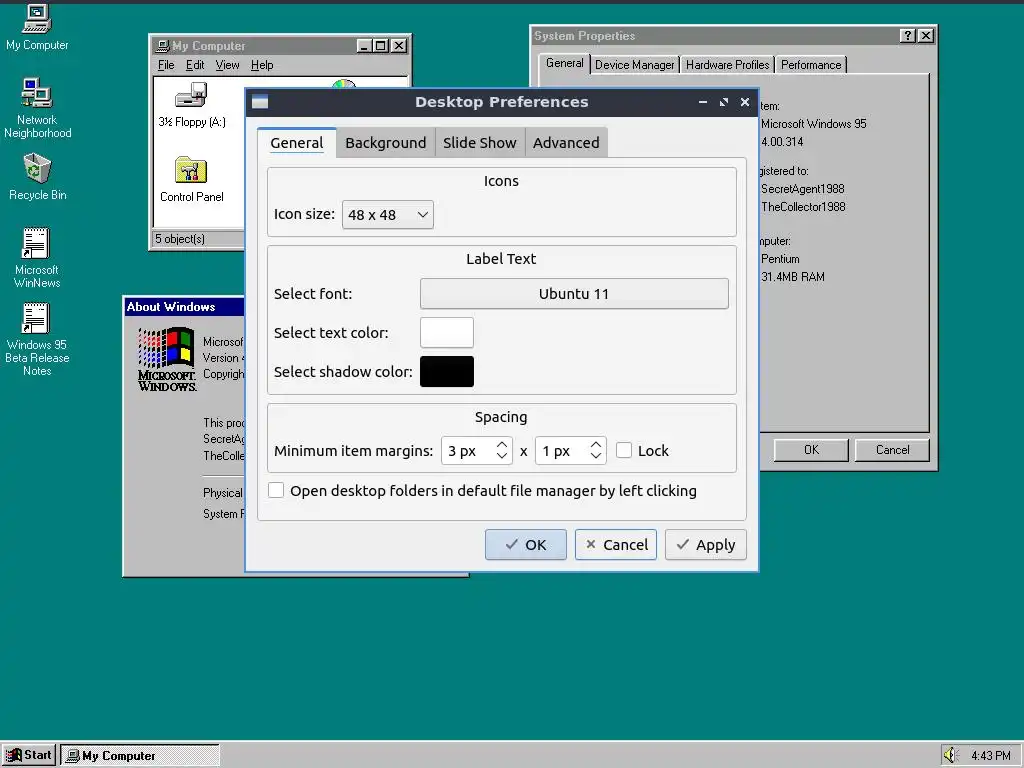The height and width of the screenshot is (768, 1024).
Task: Switch to the Slide Show tab
Action: pyautogui.click(x=479, y=143)
